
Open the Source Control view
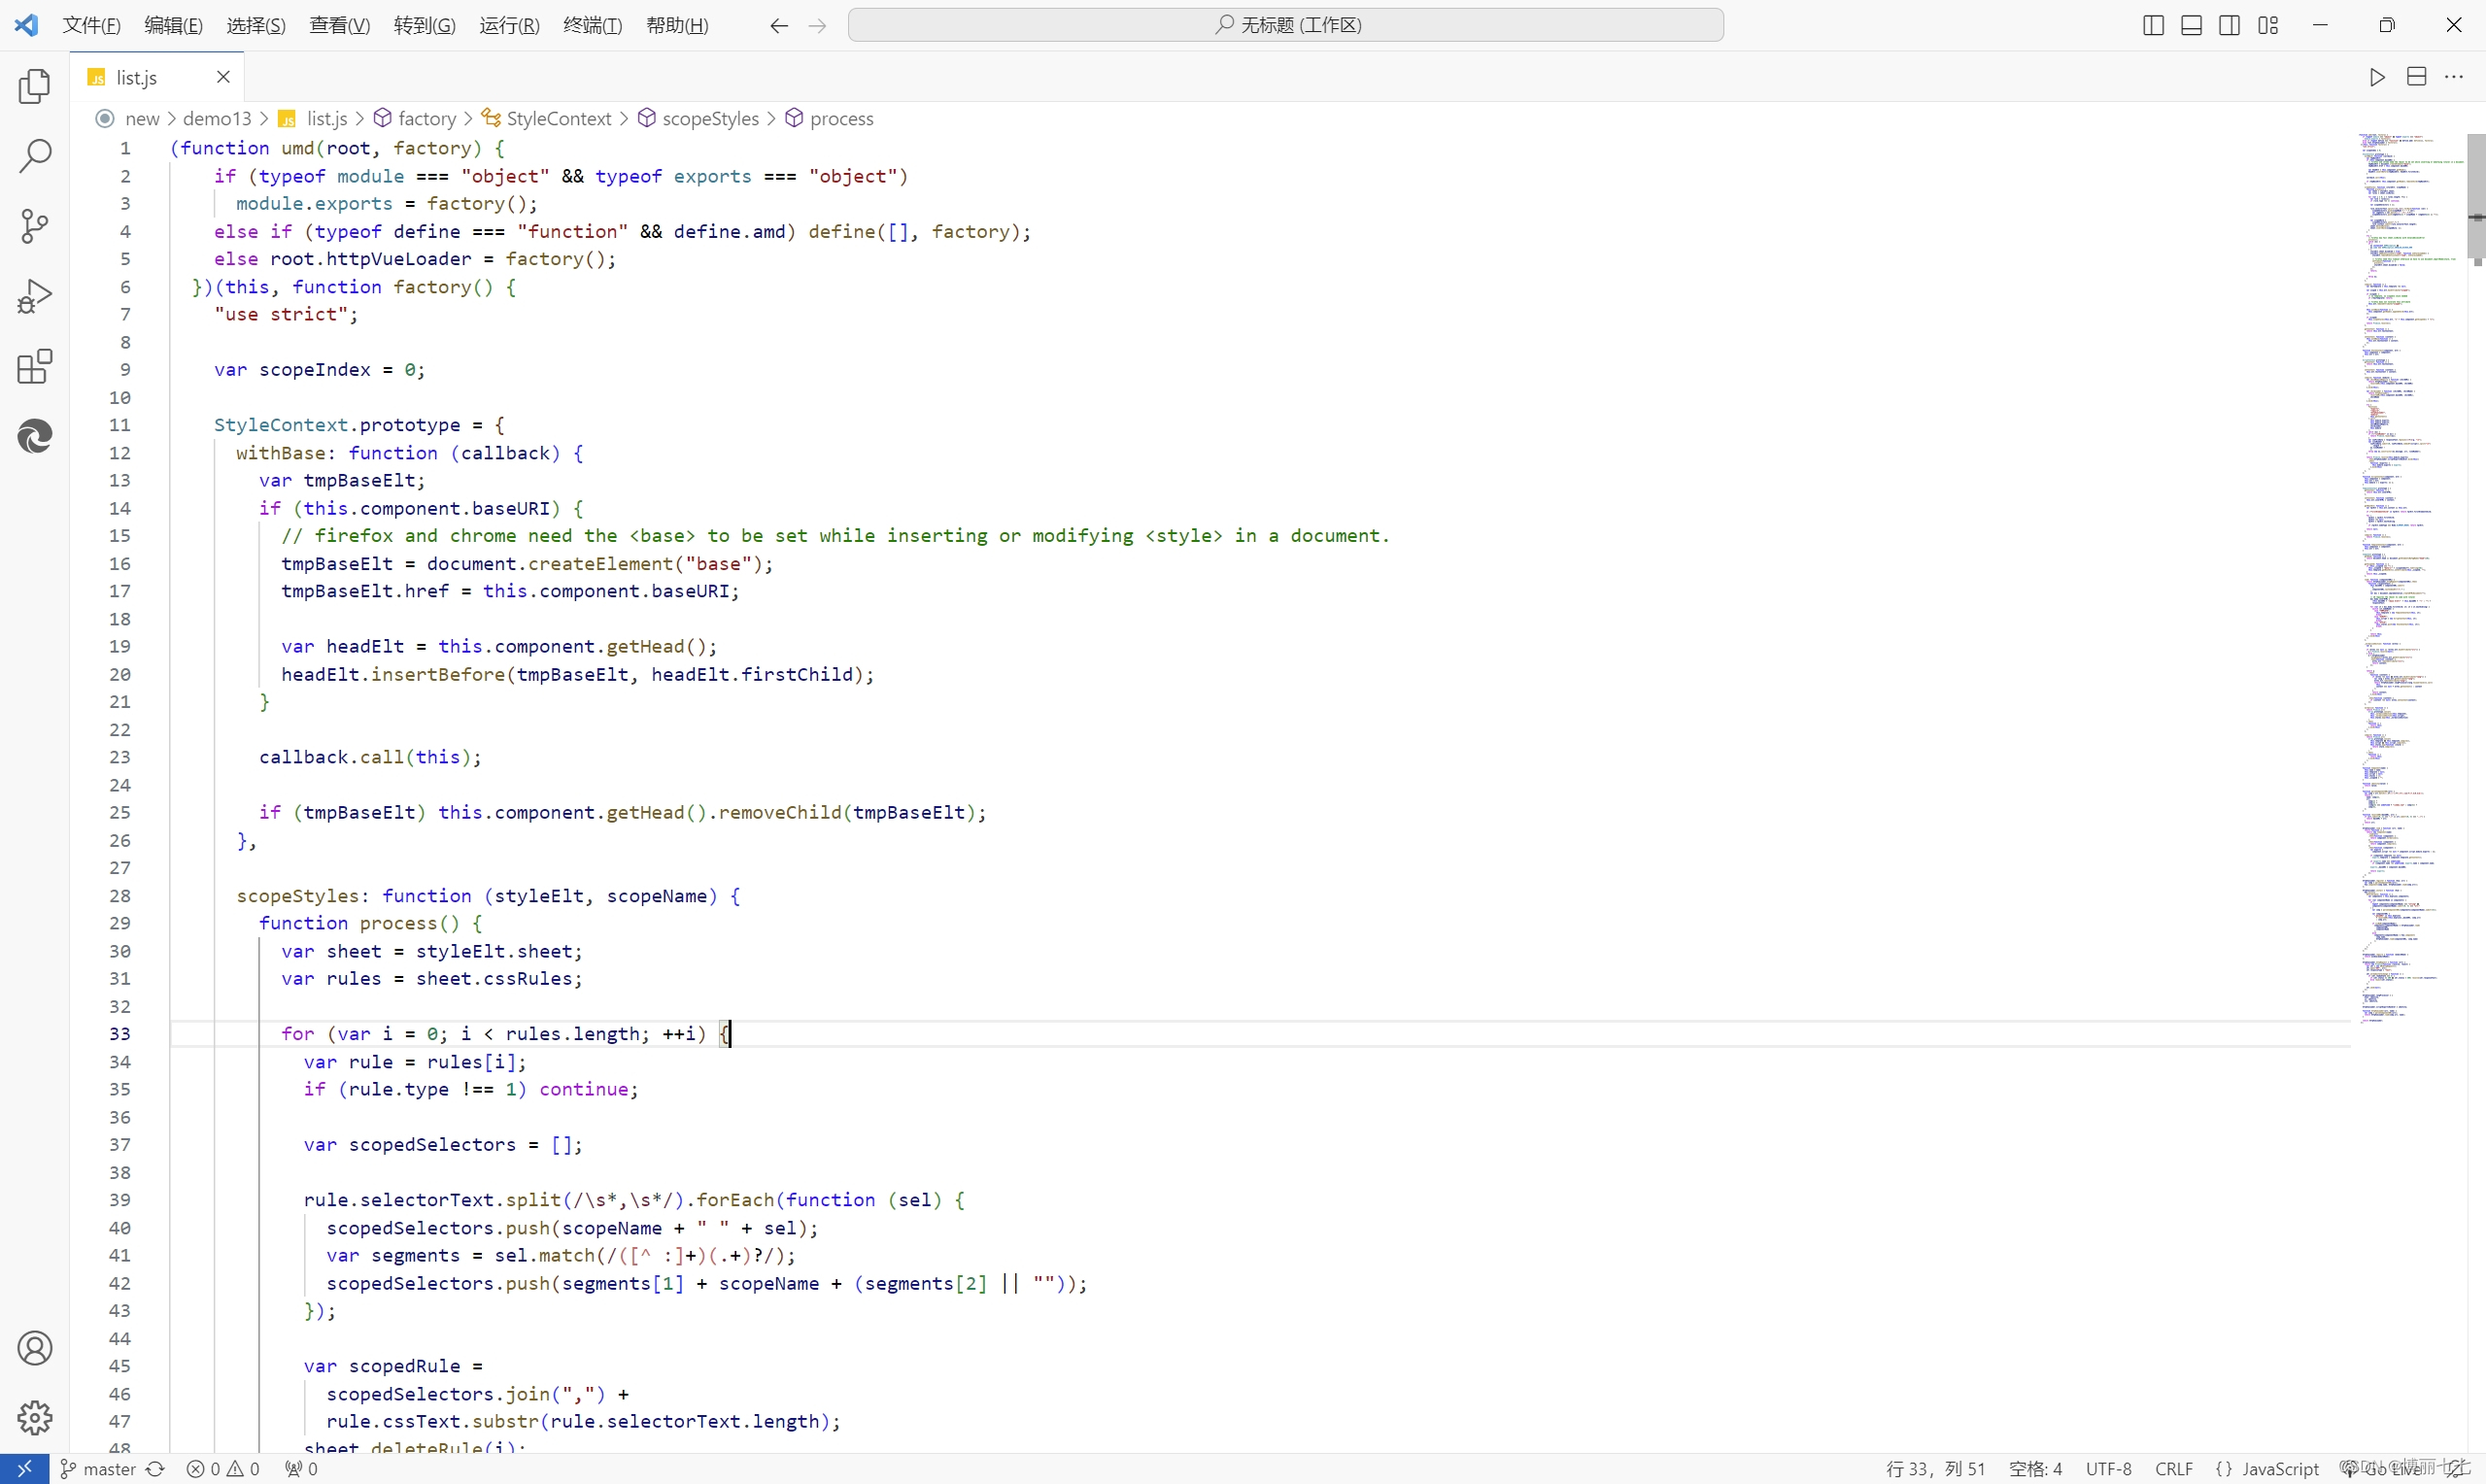coord(35,226)
